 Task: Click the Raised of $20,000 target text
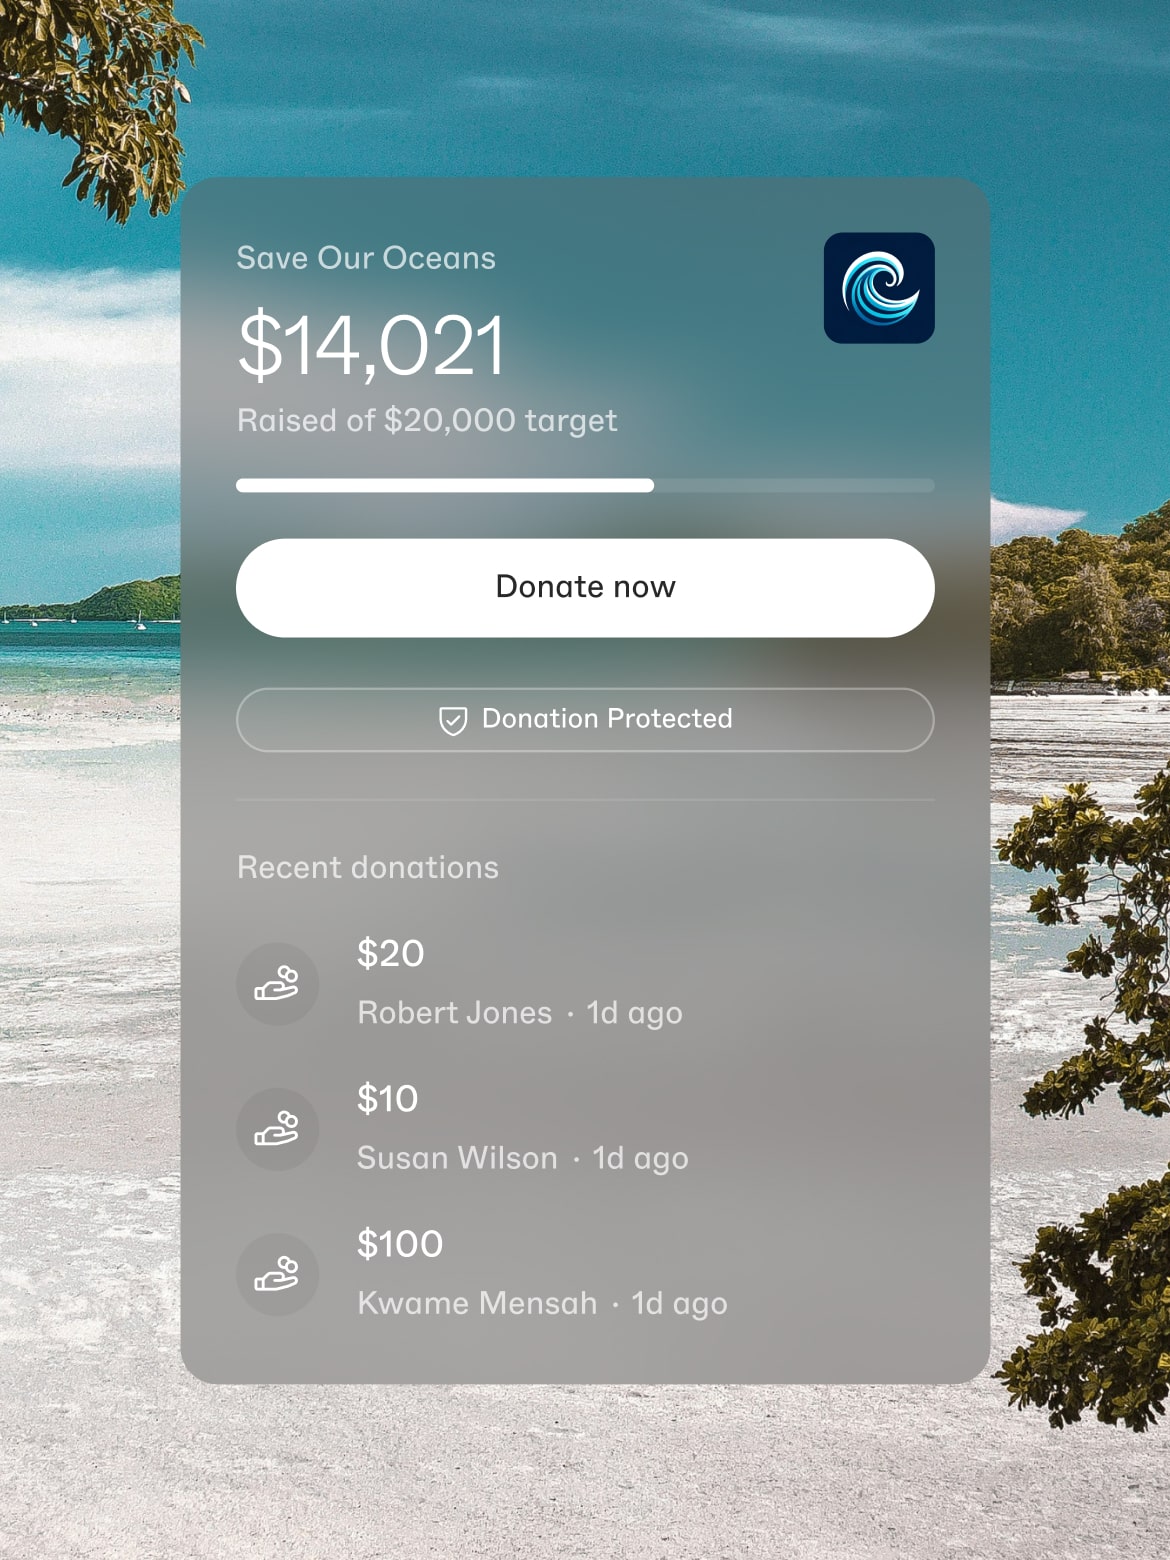[427, 421]
